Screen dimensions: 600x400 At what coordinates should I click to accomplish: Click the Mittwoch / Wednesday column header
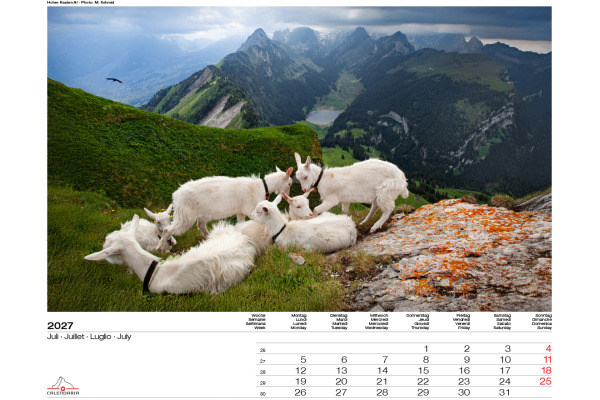pyautogui.click(x=377, y=322)
